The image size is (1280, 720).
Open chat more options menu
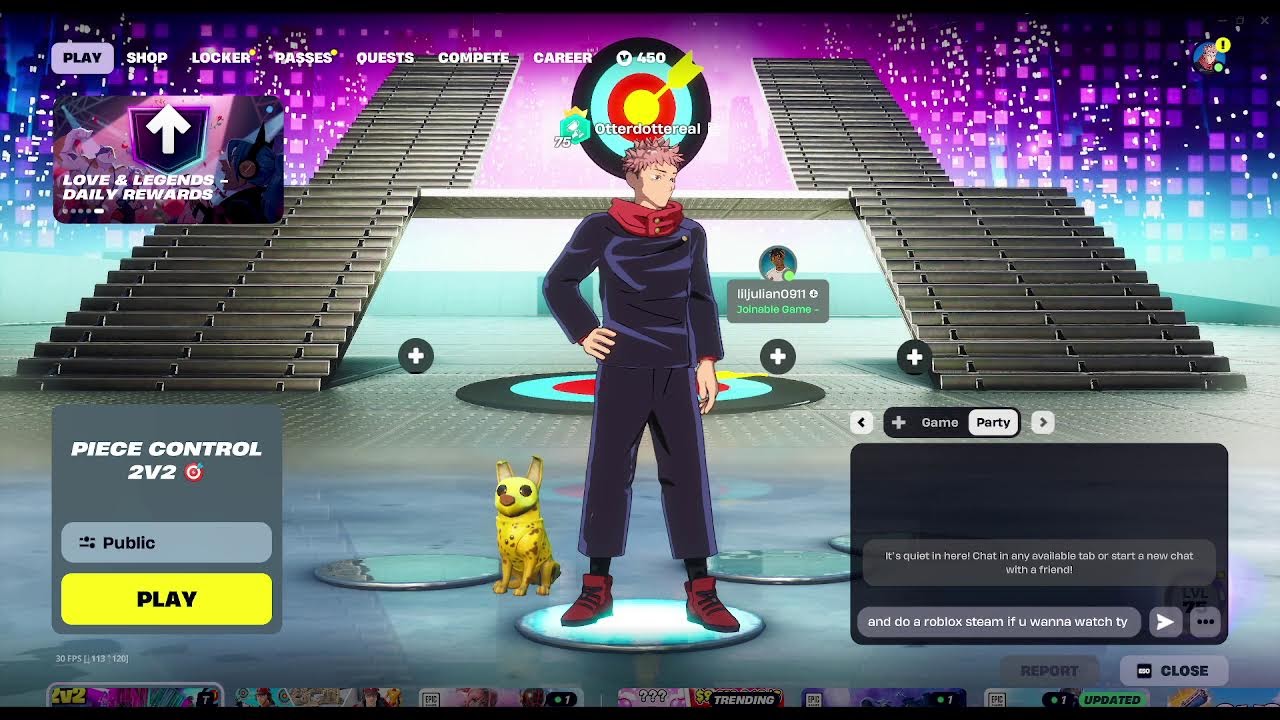point(1205,622)
